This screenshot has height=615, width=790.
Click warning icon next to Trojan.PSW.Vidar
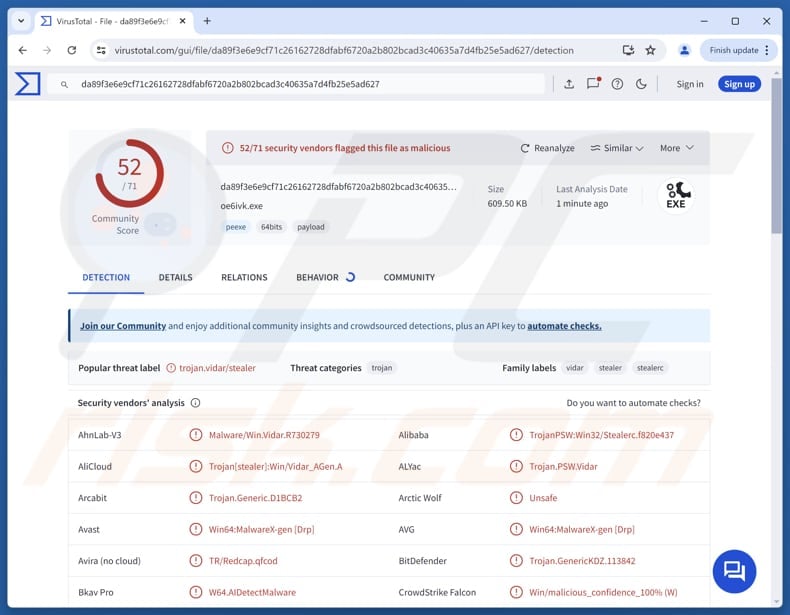coord(516,466)
